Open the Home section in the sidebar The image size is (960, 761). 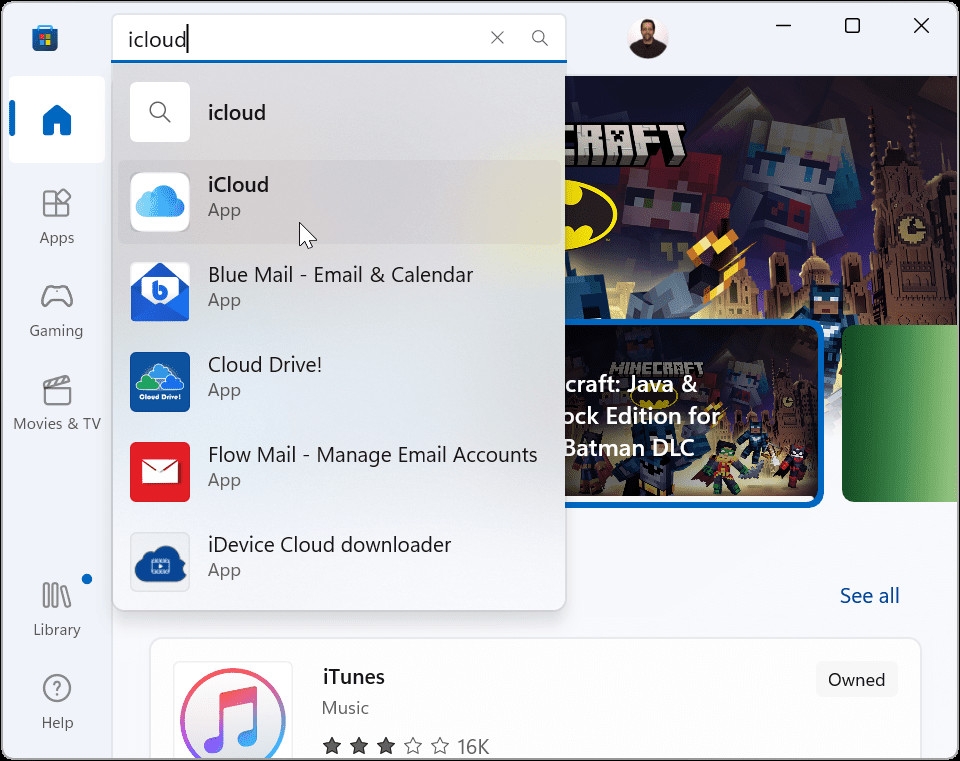coord(56,120)
